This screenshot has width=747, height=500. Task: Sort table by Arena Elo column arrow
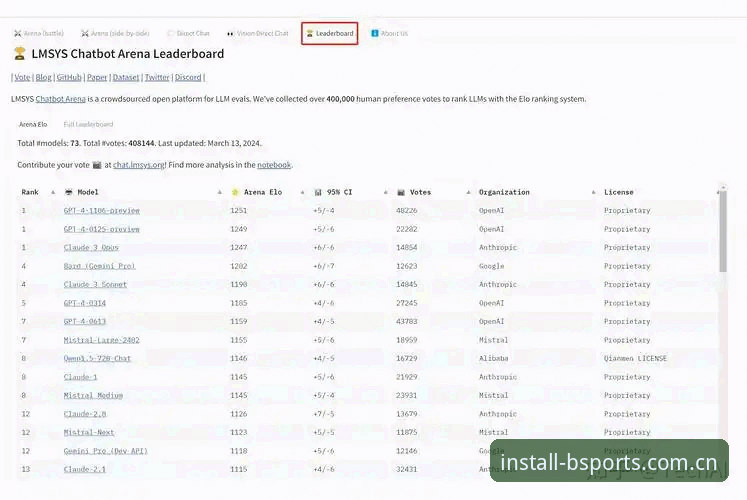303,192
